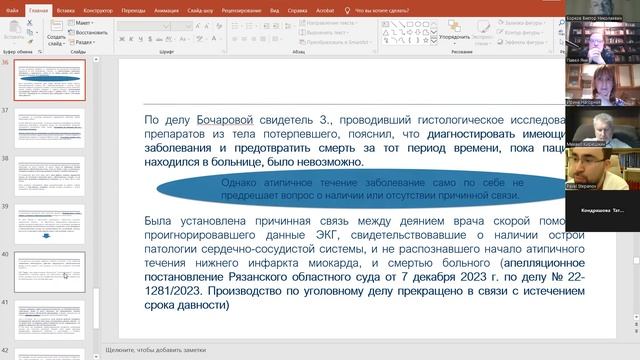Click the decrease font size icon
The height and width of the screenshot is (360, 640).
[x=207, y=26]
